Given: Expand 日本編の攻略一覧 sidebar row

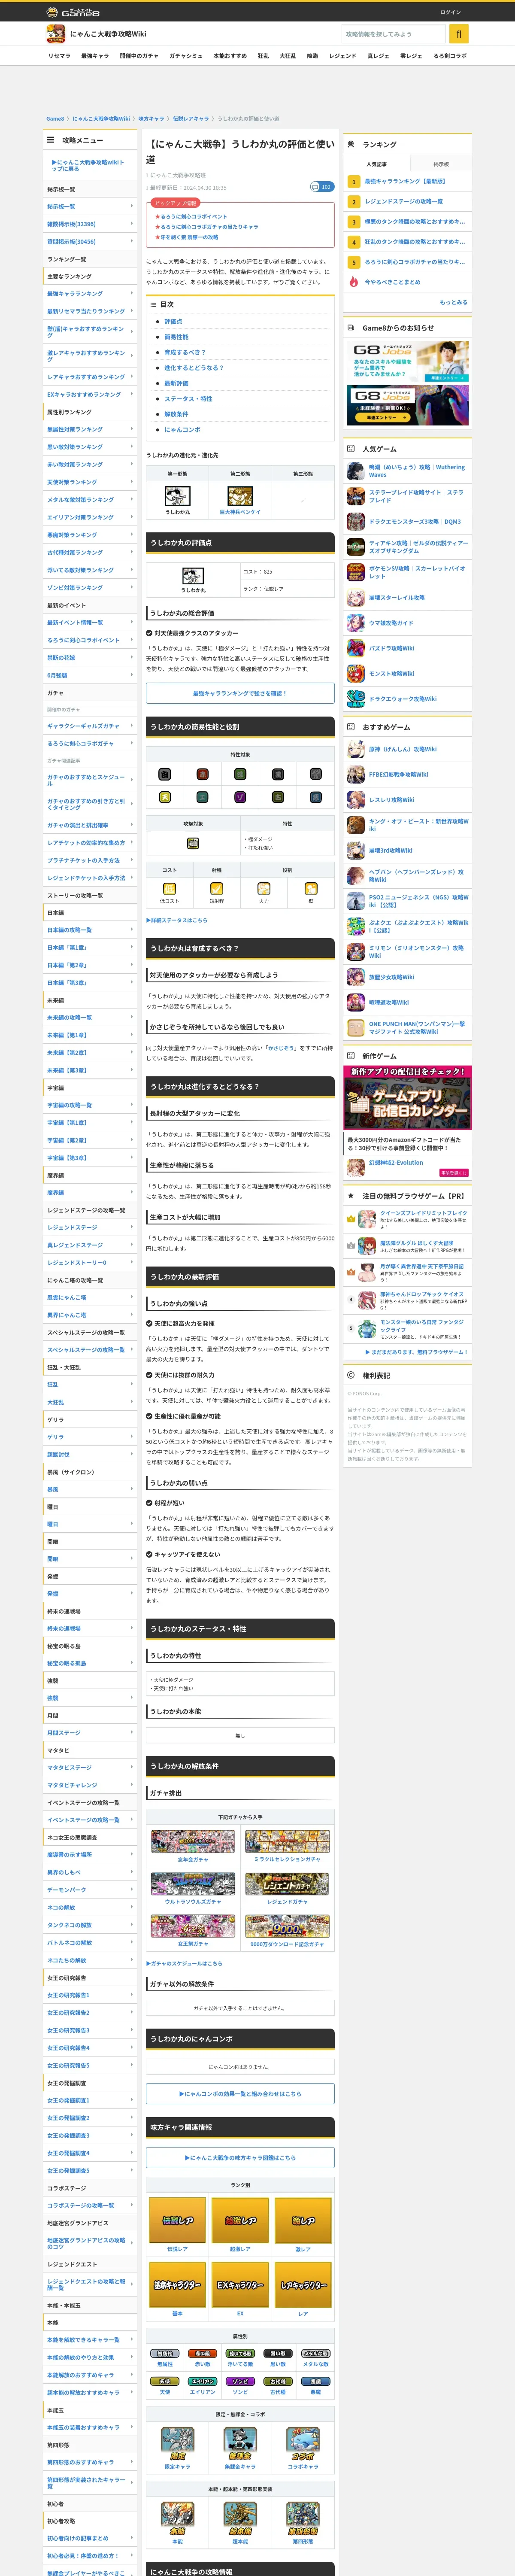Looking at the screenshot, I should (90, 930).
